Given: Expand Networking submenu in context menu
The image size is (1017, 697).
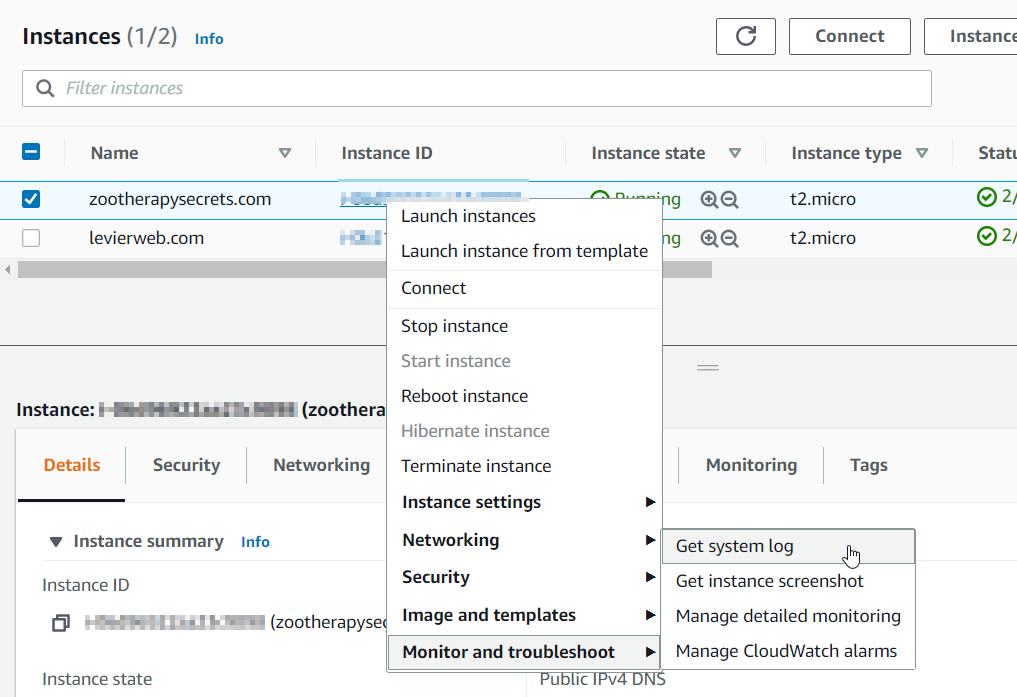Looking at the screenshot, I should 524,540.
